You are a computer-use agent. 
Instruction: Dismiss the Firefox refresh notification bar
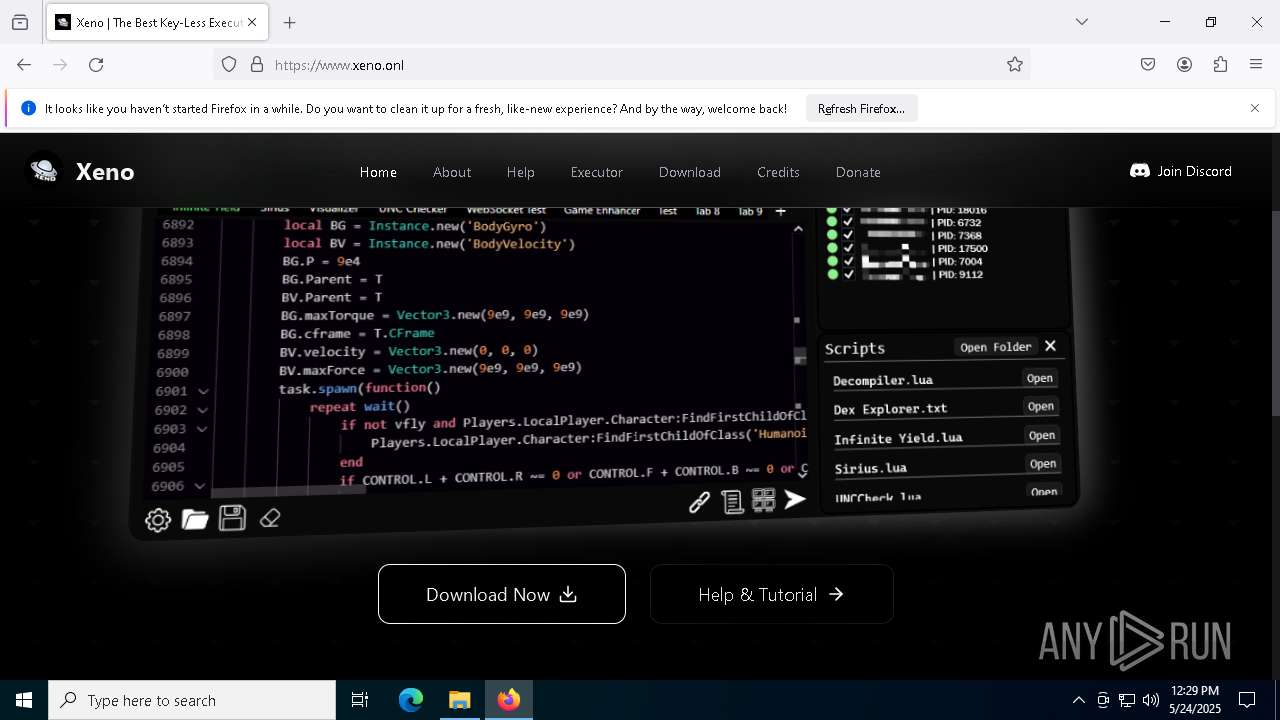click(x=1255, y=108)
